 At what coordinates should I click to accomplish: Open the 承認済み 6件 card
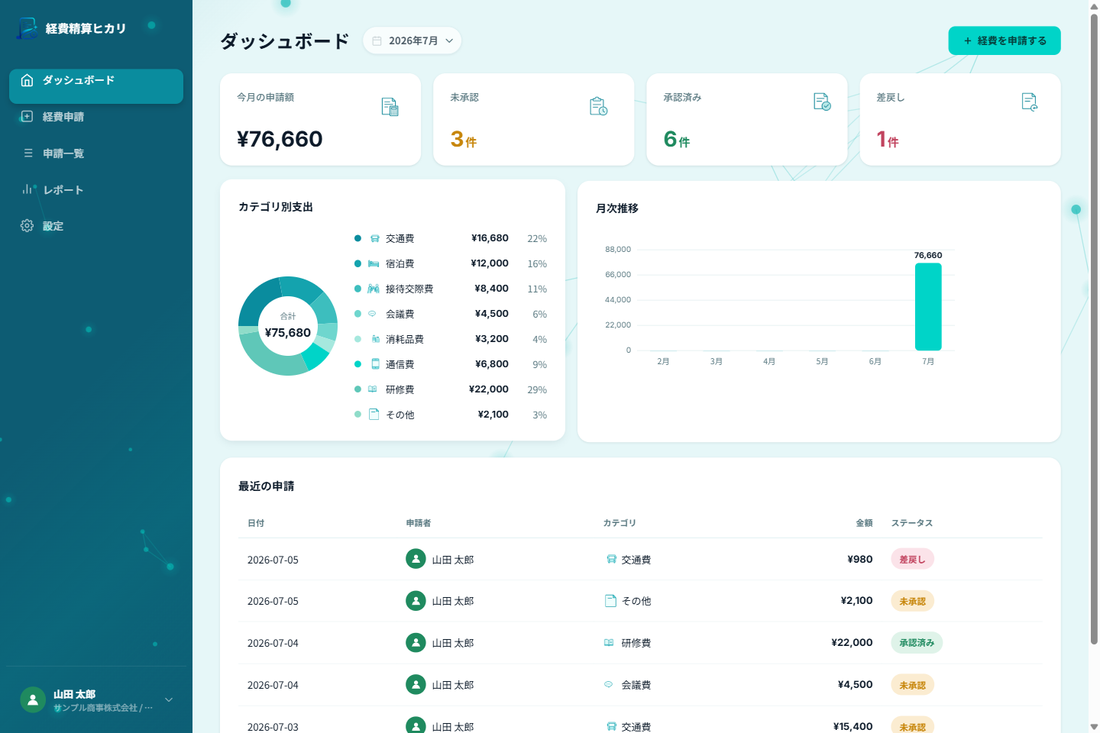pos(746,120)
